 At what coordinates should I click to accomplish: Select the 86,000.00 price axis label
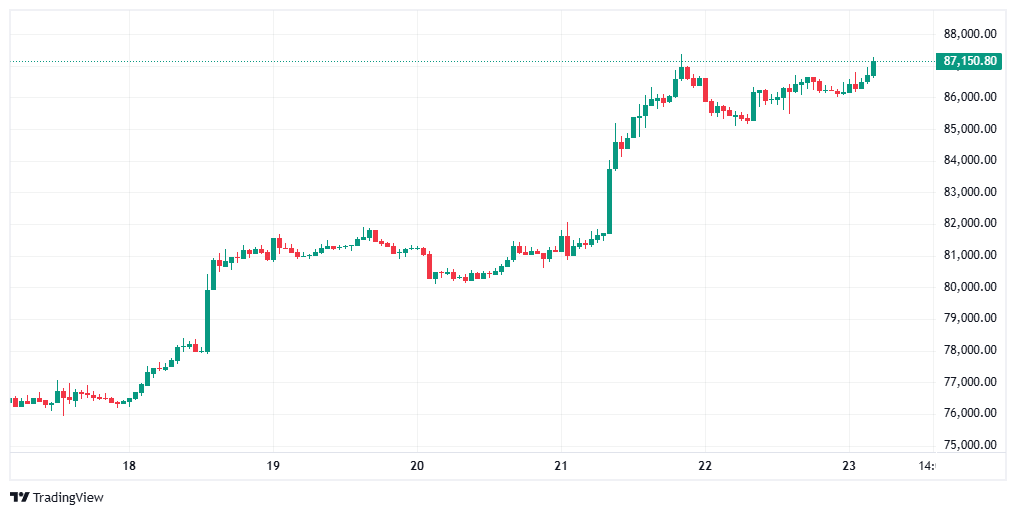(x=970, y=97)
